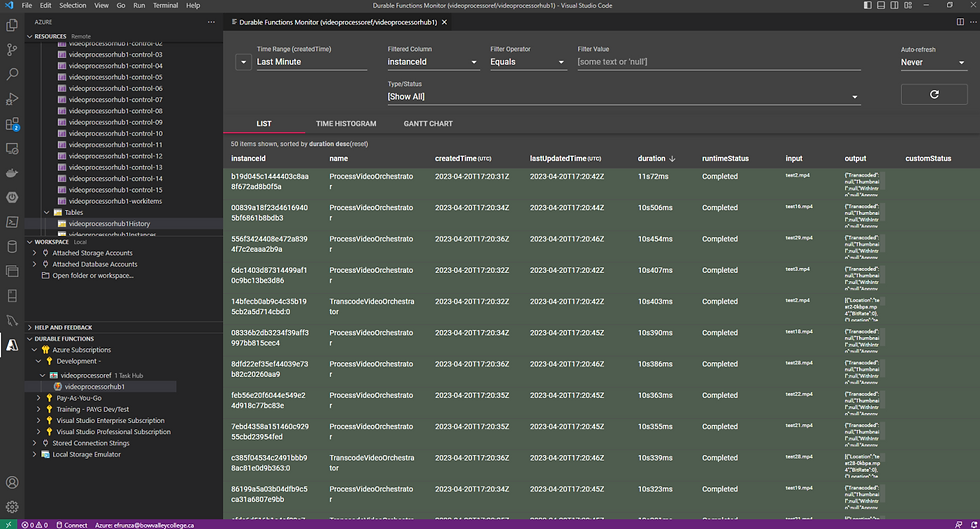Collapse the Tables folder

47,213
